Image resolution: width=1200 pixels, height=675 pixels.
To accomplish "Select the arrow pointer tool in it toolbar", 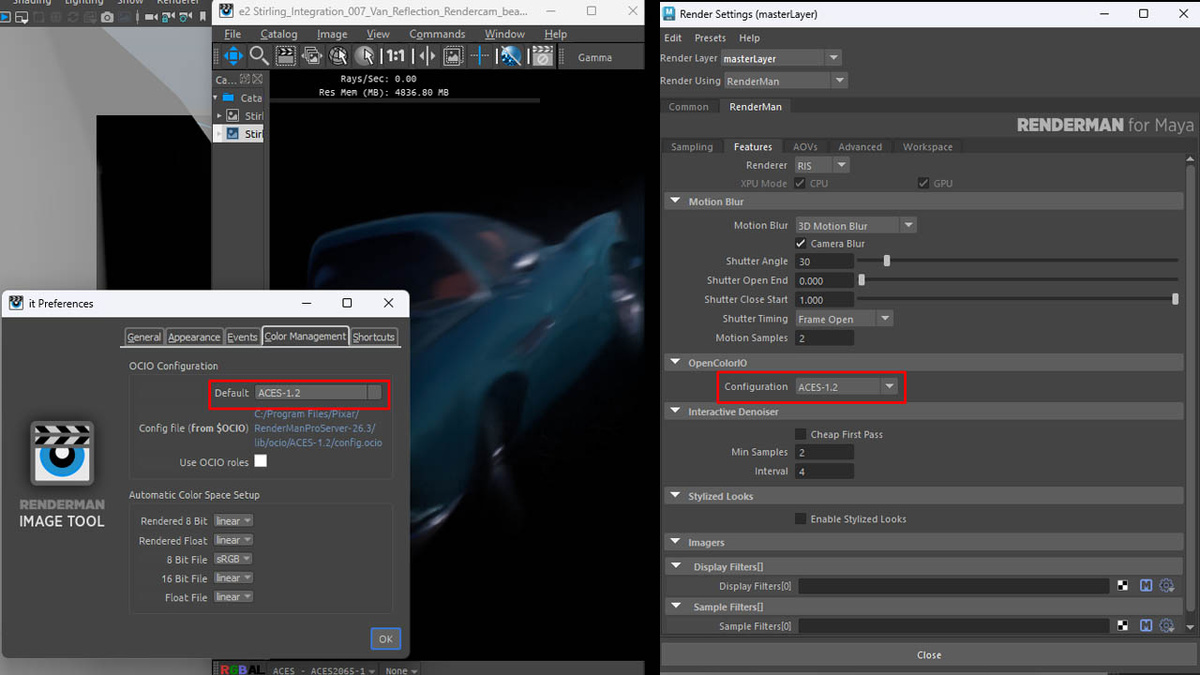I will (x=365, y=57).
